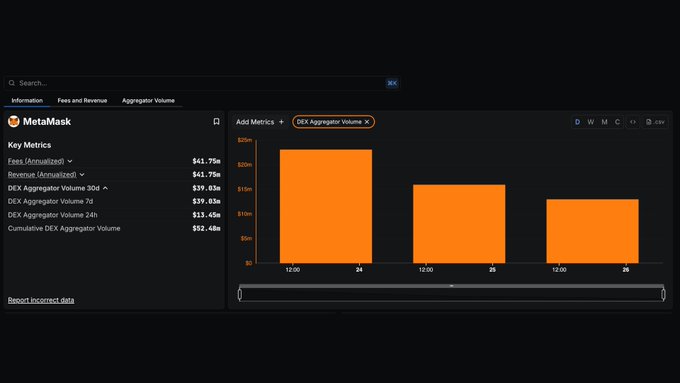This screenshot has width=680, height=383.
Task: Click DEX Aggregator Volume 24h row label
Action: coord(52,215)
